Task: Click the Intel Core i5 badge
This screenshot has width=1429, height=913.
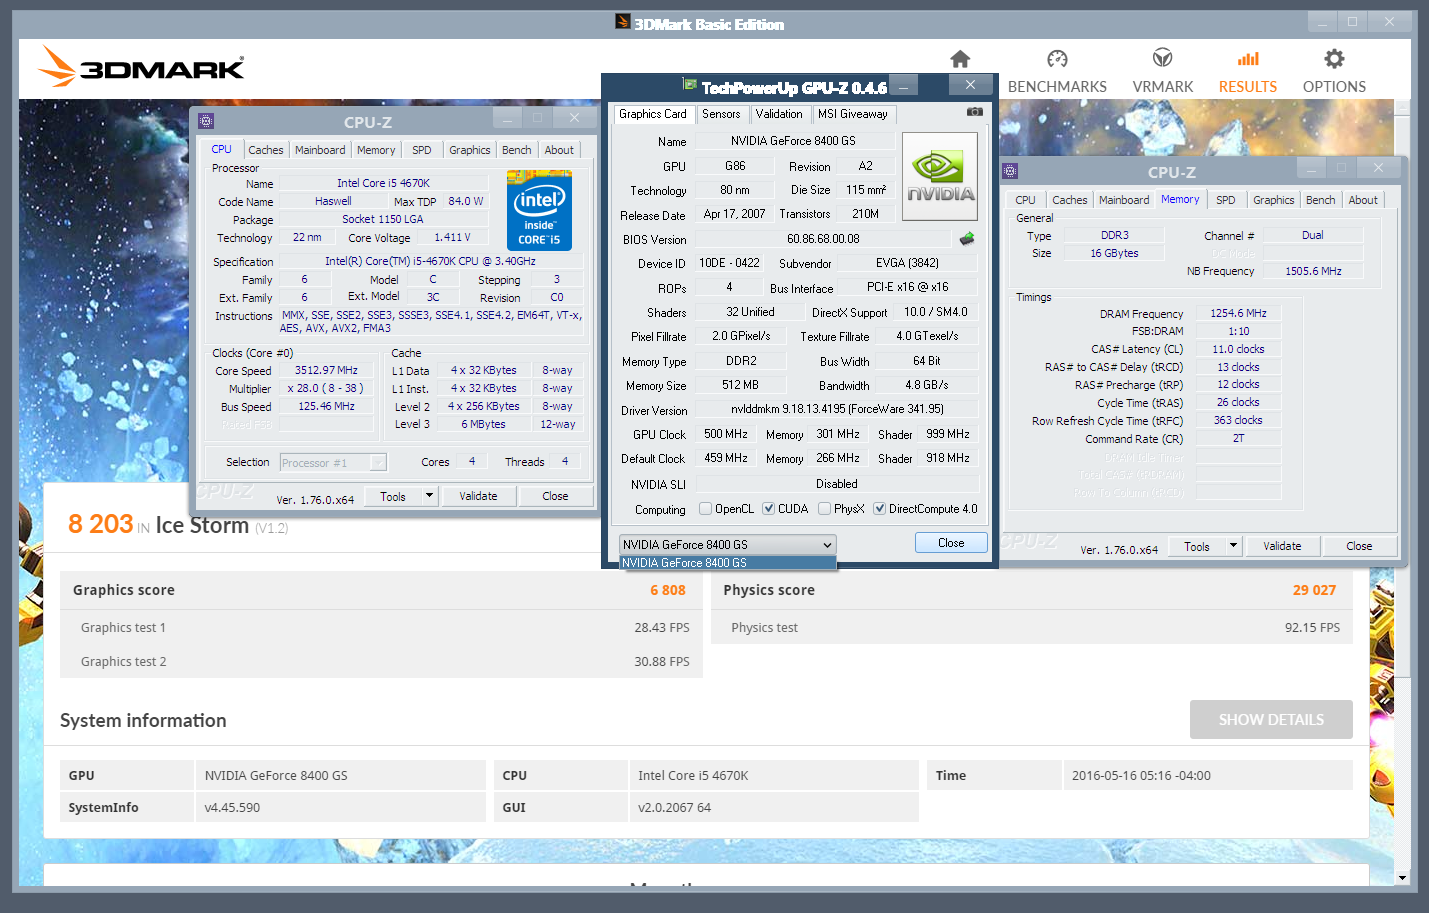Action: click(x=539, y=209)
